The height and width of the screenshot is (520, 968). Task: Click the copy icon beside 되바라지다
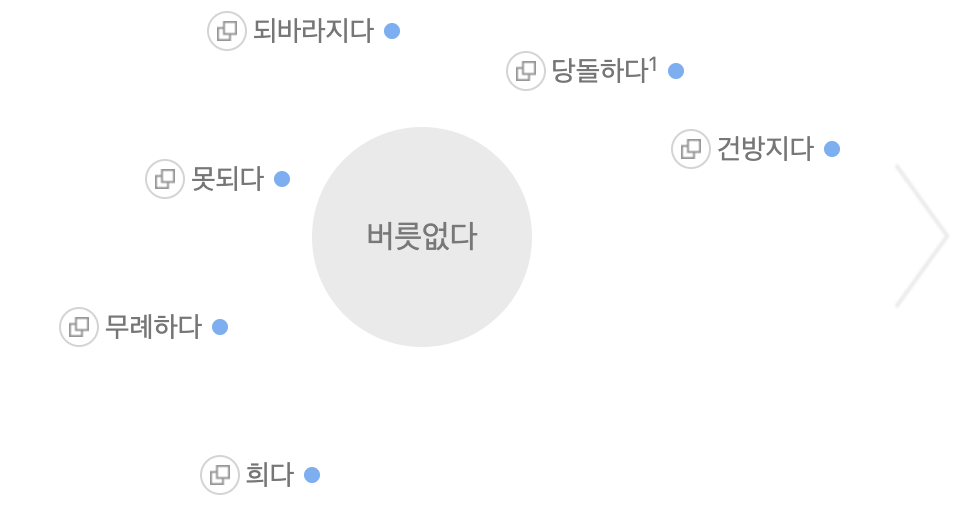tap(227, 31)
